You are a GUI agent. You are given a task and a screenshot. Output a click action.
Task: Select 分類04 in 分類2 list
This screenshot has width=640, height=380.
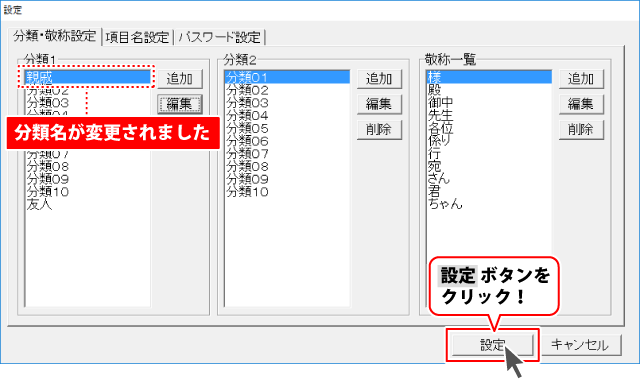[287, 116]
